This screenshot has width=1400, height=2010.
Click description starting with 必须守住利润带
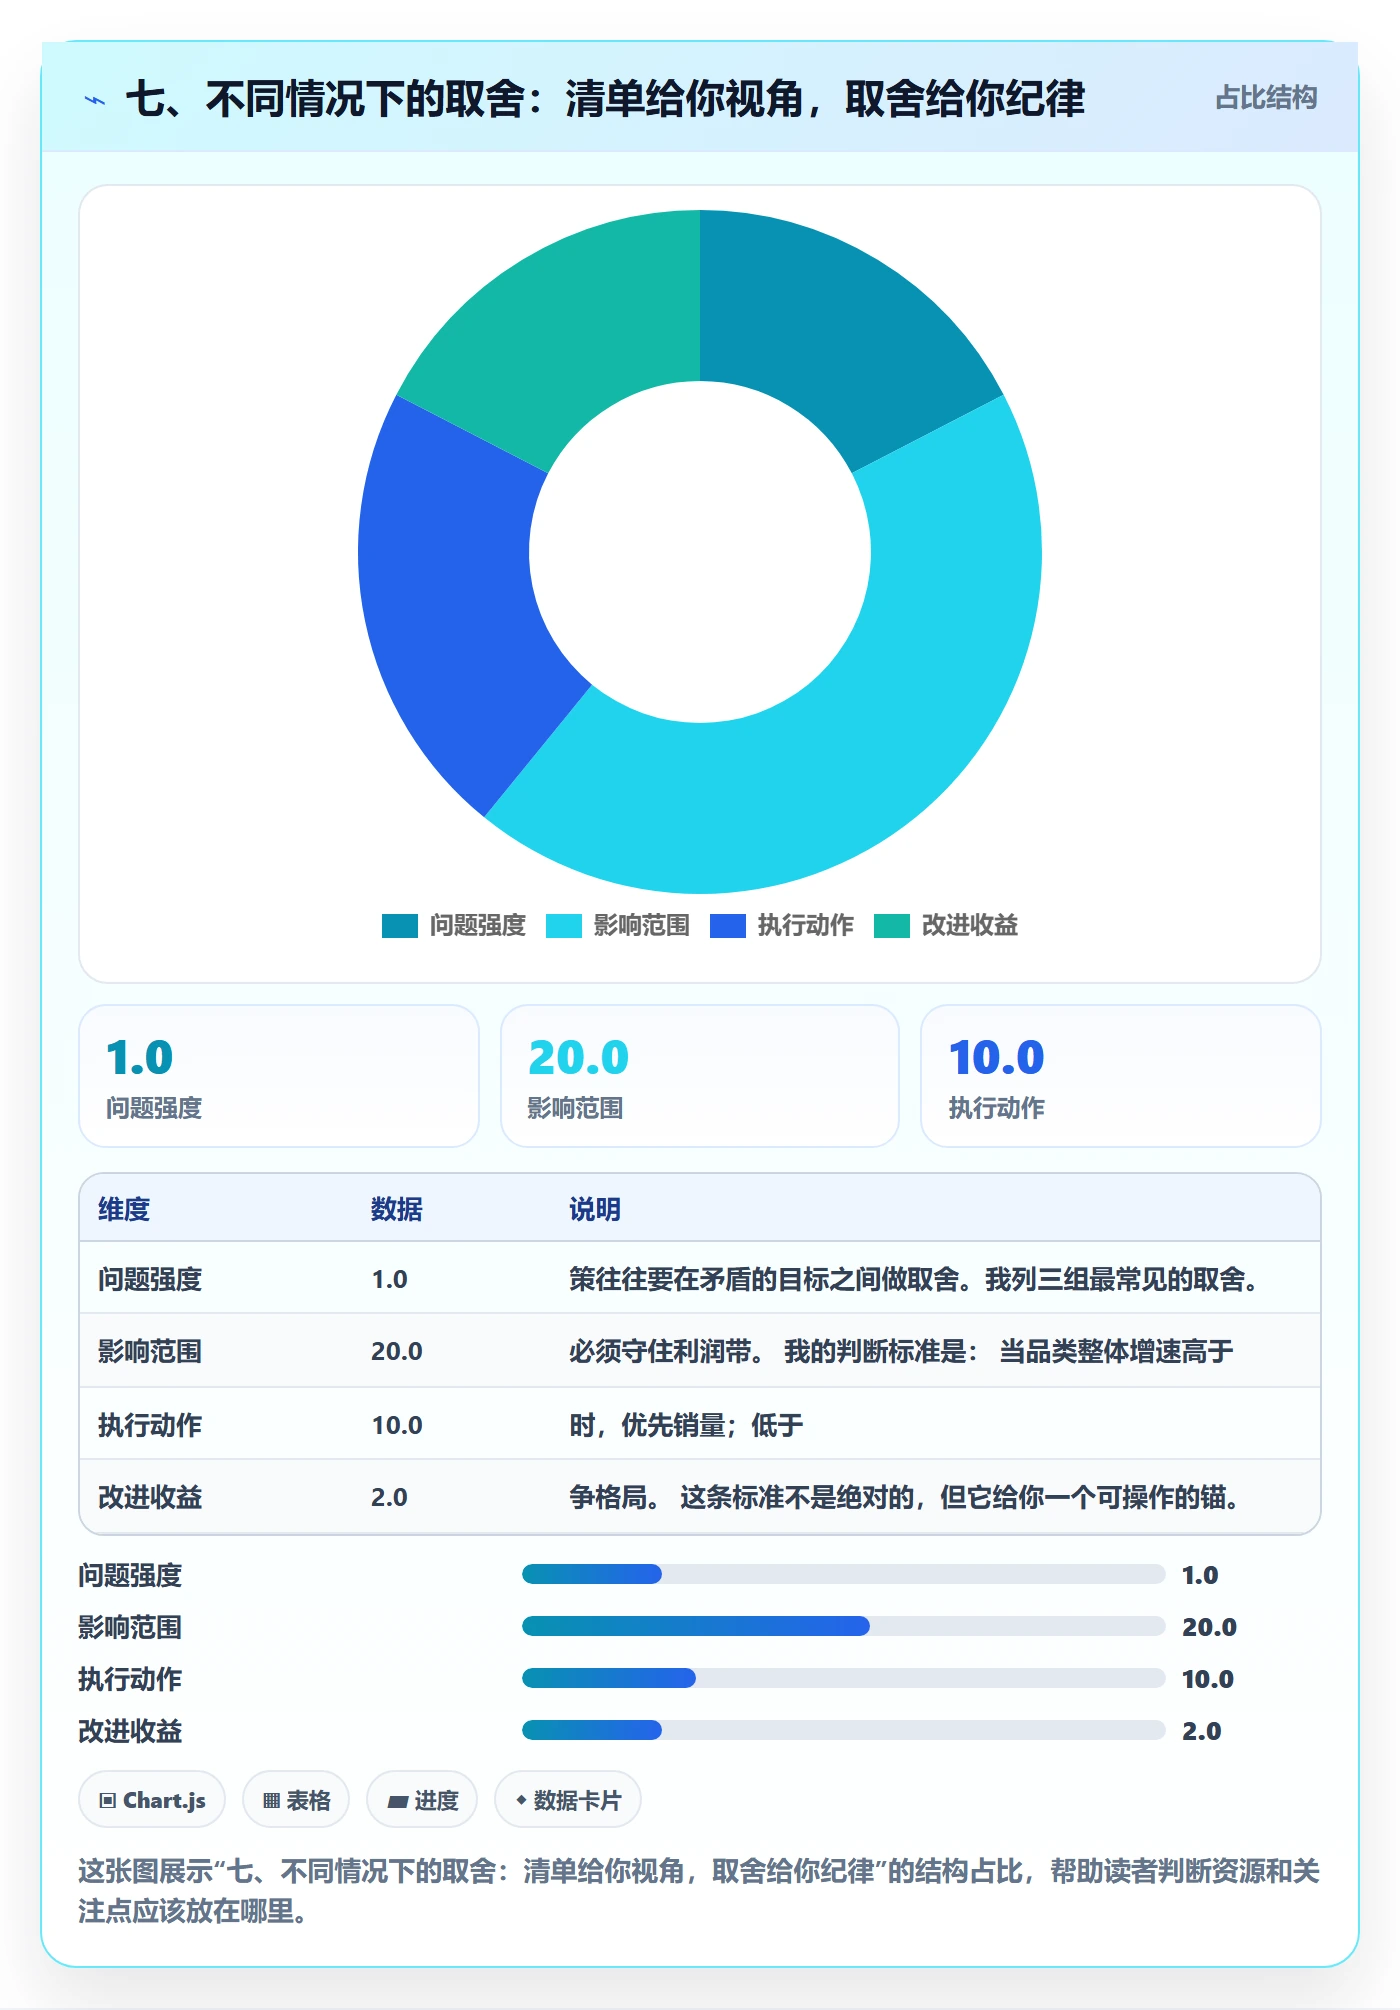[x=901, y=1351]
